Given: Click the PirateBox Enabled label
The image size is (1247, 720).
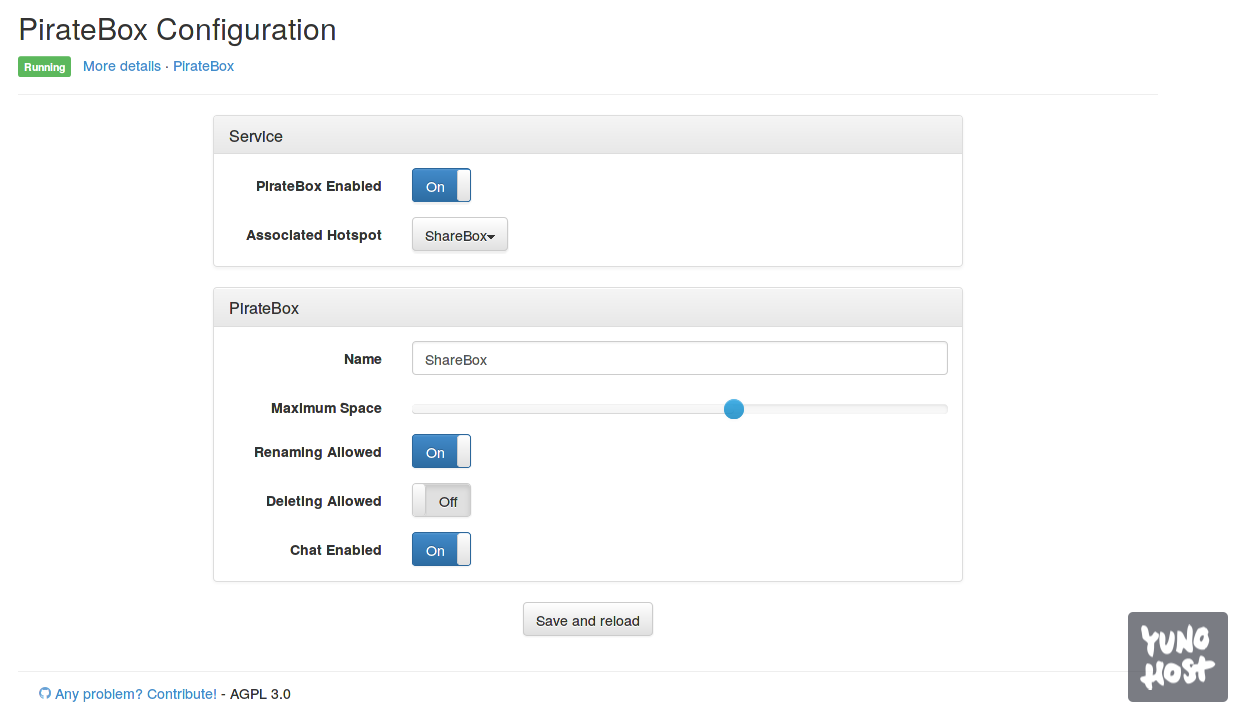Looking at the screenshot, I should pyautogui.click(x=319, y=187).
